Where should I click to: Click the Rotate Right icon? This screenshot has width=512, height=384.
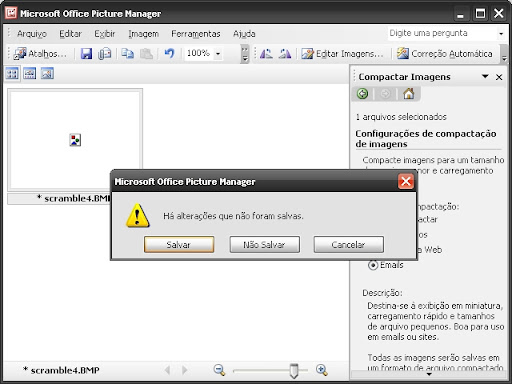(x=285, y=54)
